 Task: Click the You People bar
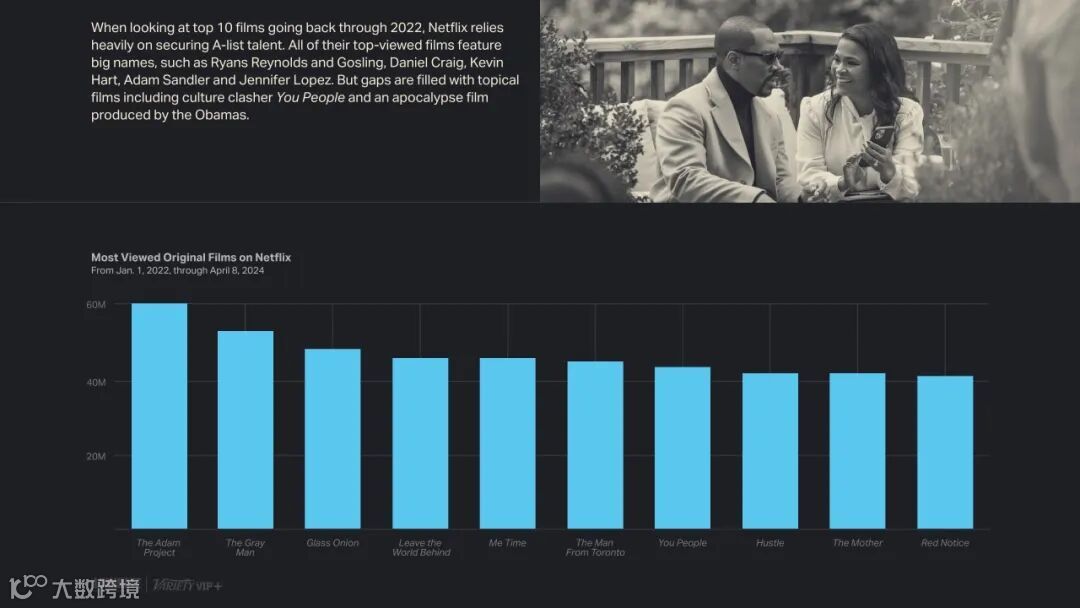tap(683, 448)
